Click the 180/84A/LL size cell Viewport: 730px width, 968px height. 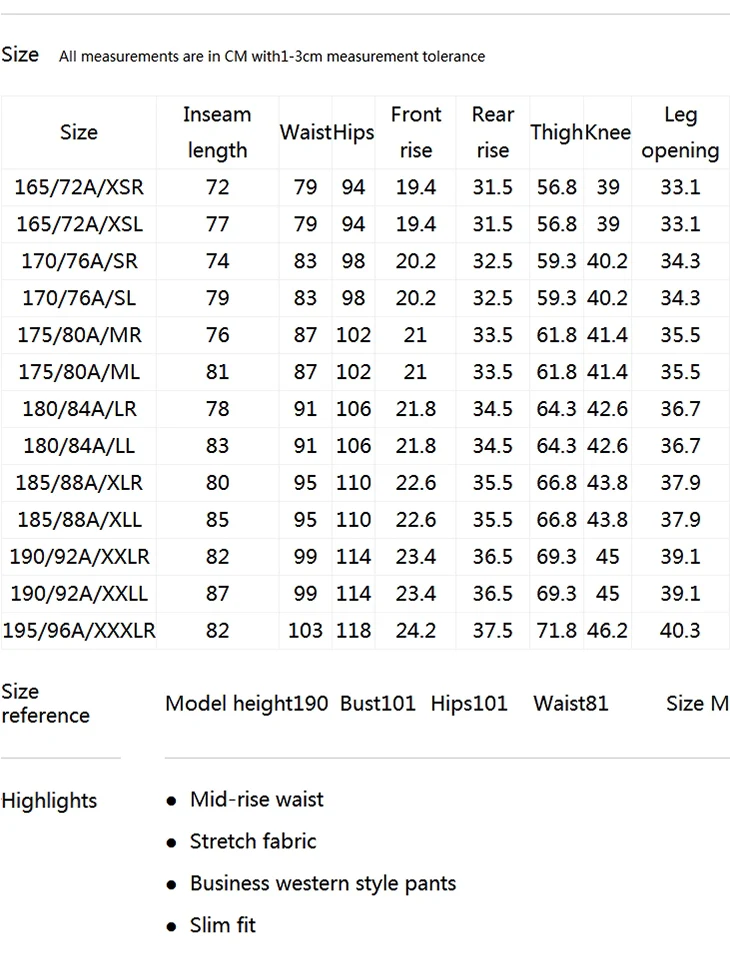[79, 446]
